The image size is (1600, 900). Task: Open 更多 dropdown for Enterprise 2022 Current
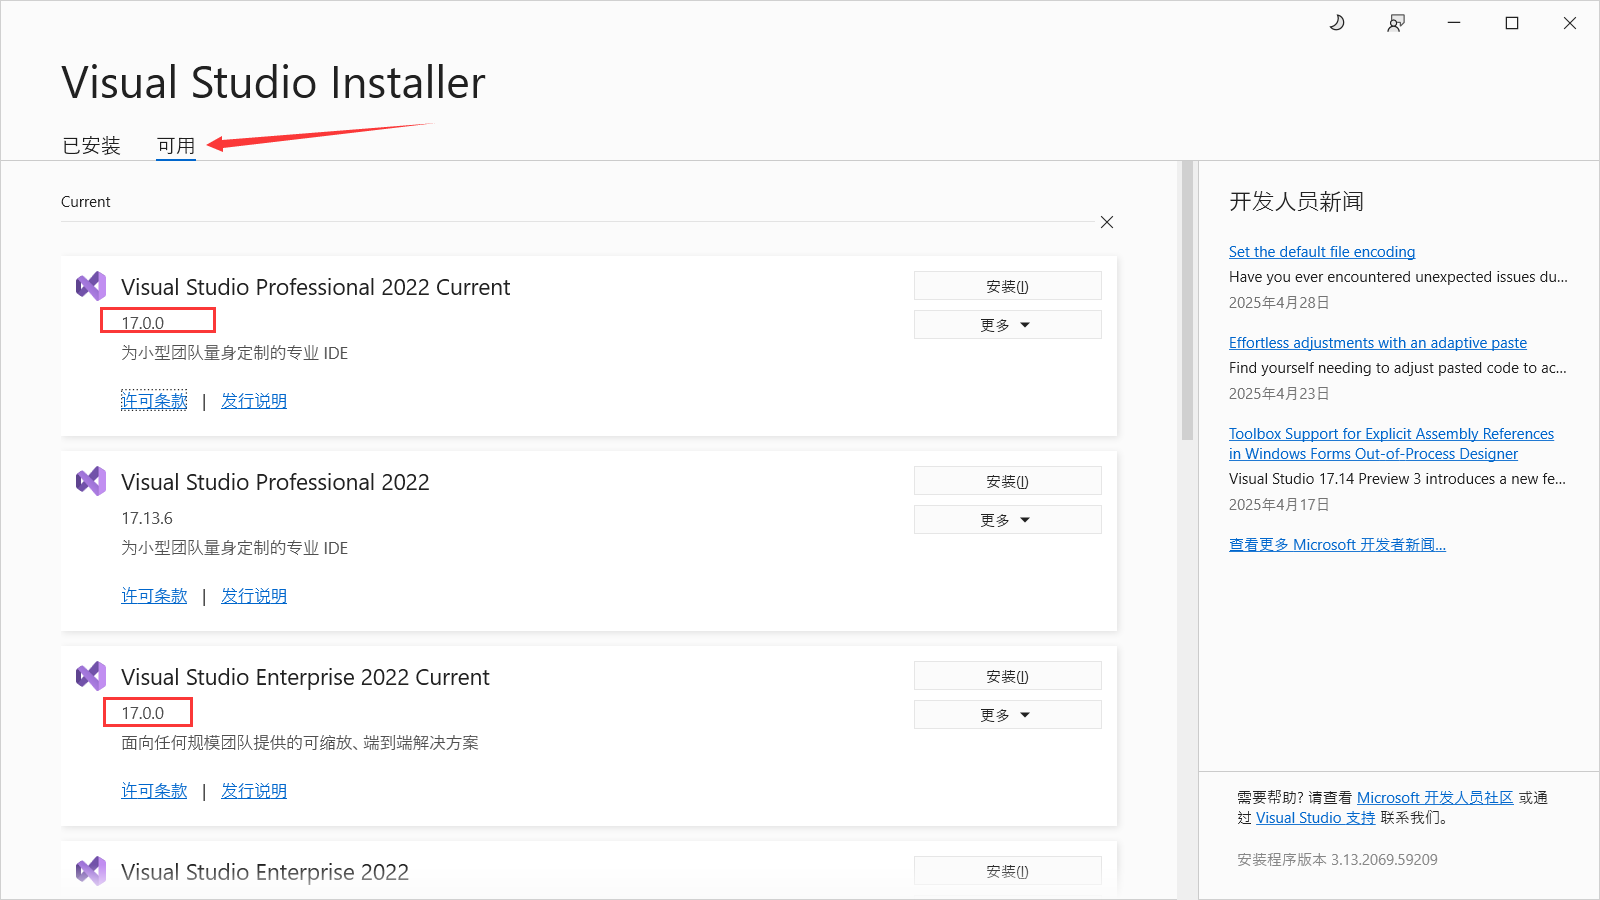[x=1007, y=714]
